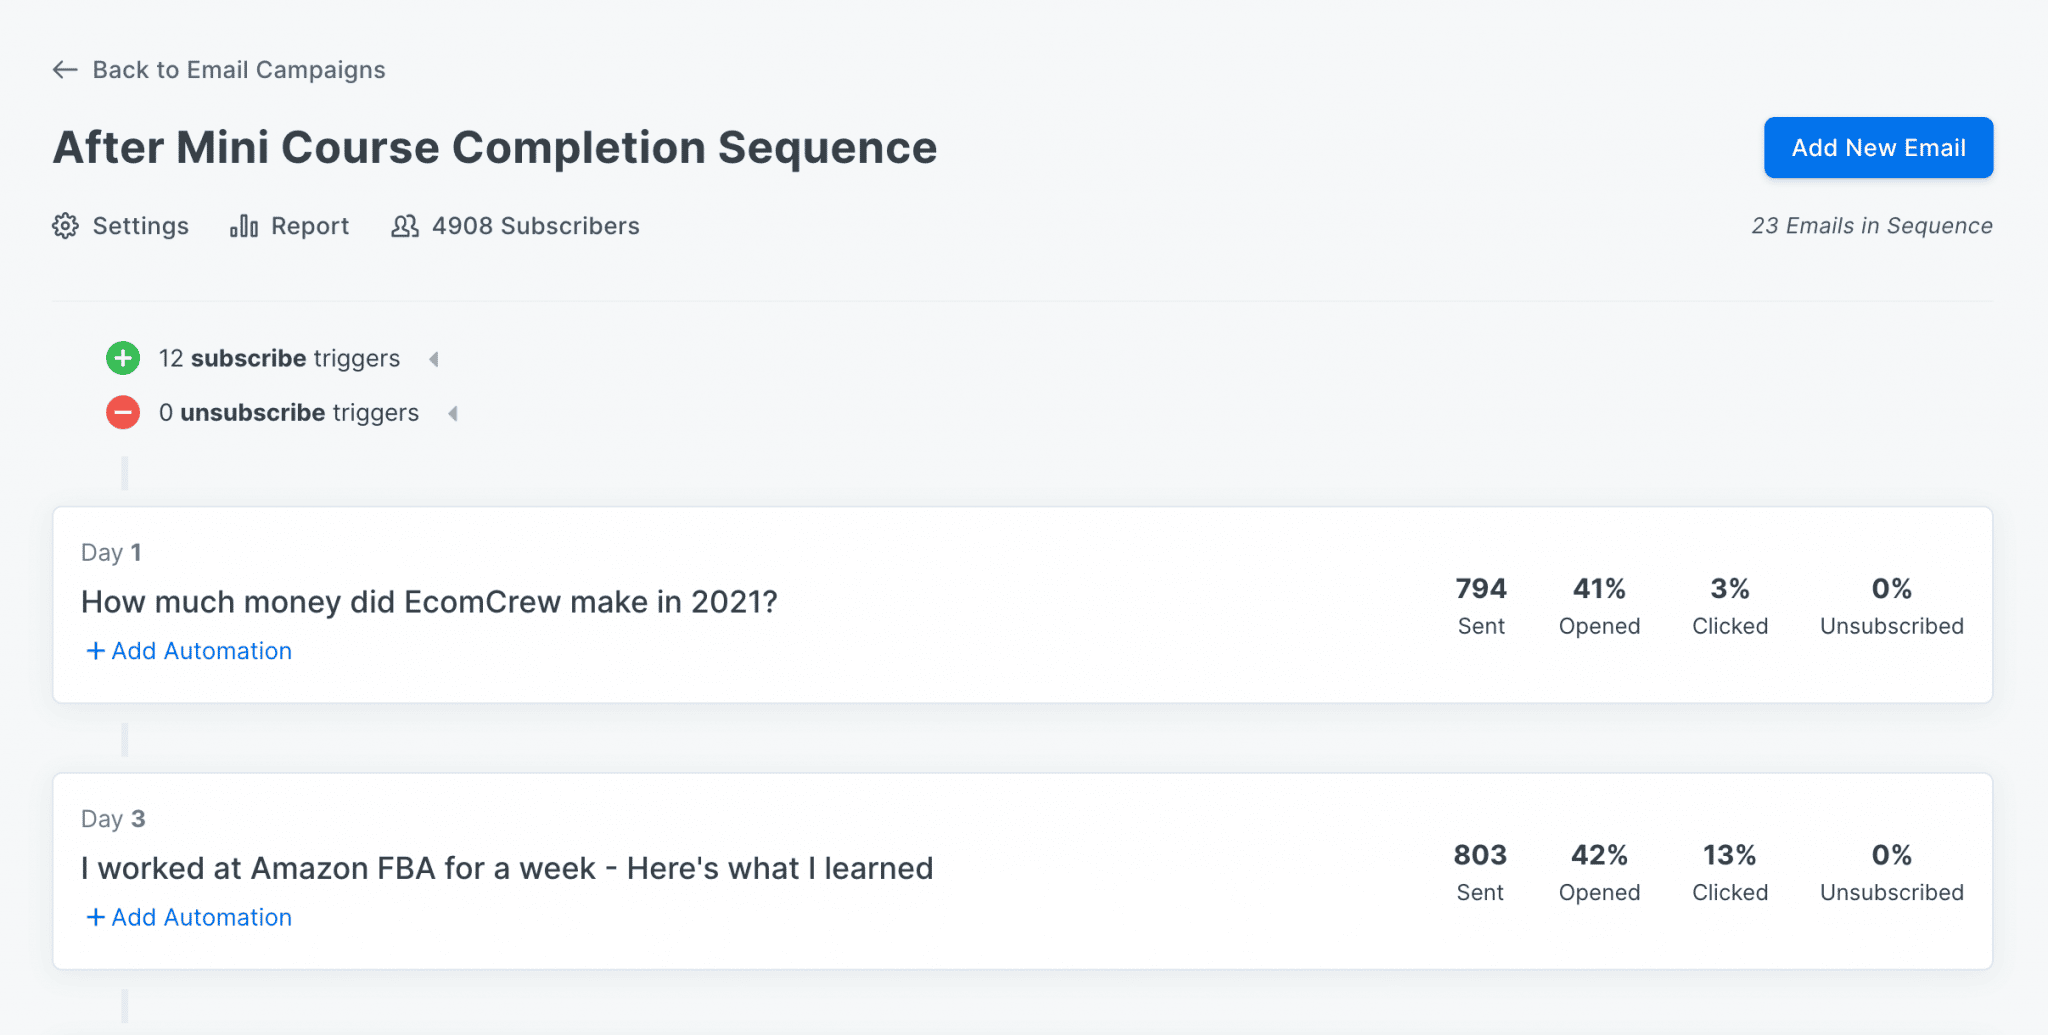This screenshot has height=1035, width=2048.
Task: Click the plus icon on Day 3 Add Automation
Action: pyautogui.click(x=96, y=917)
